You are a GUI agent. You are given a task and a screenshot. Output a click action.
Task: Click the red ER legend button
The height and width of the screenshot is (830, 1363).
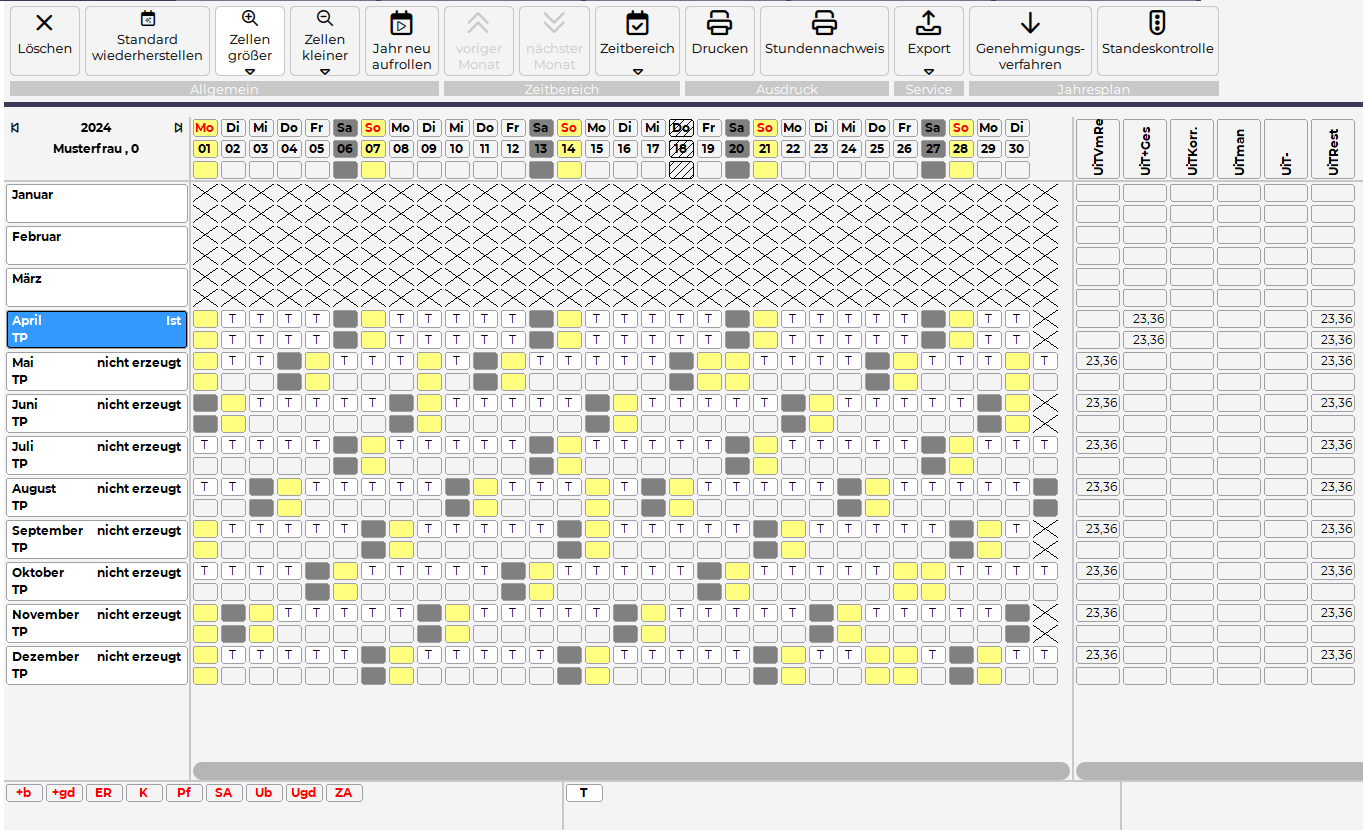tap(104, 793)
